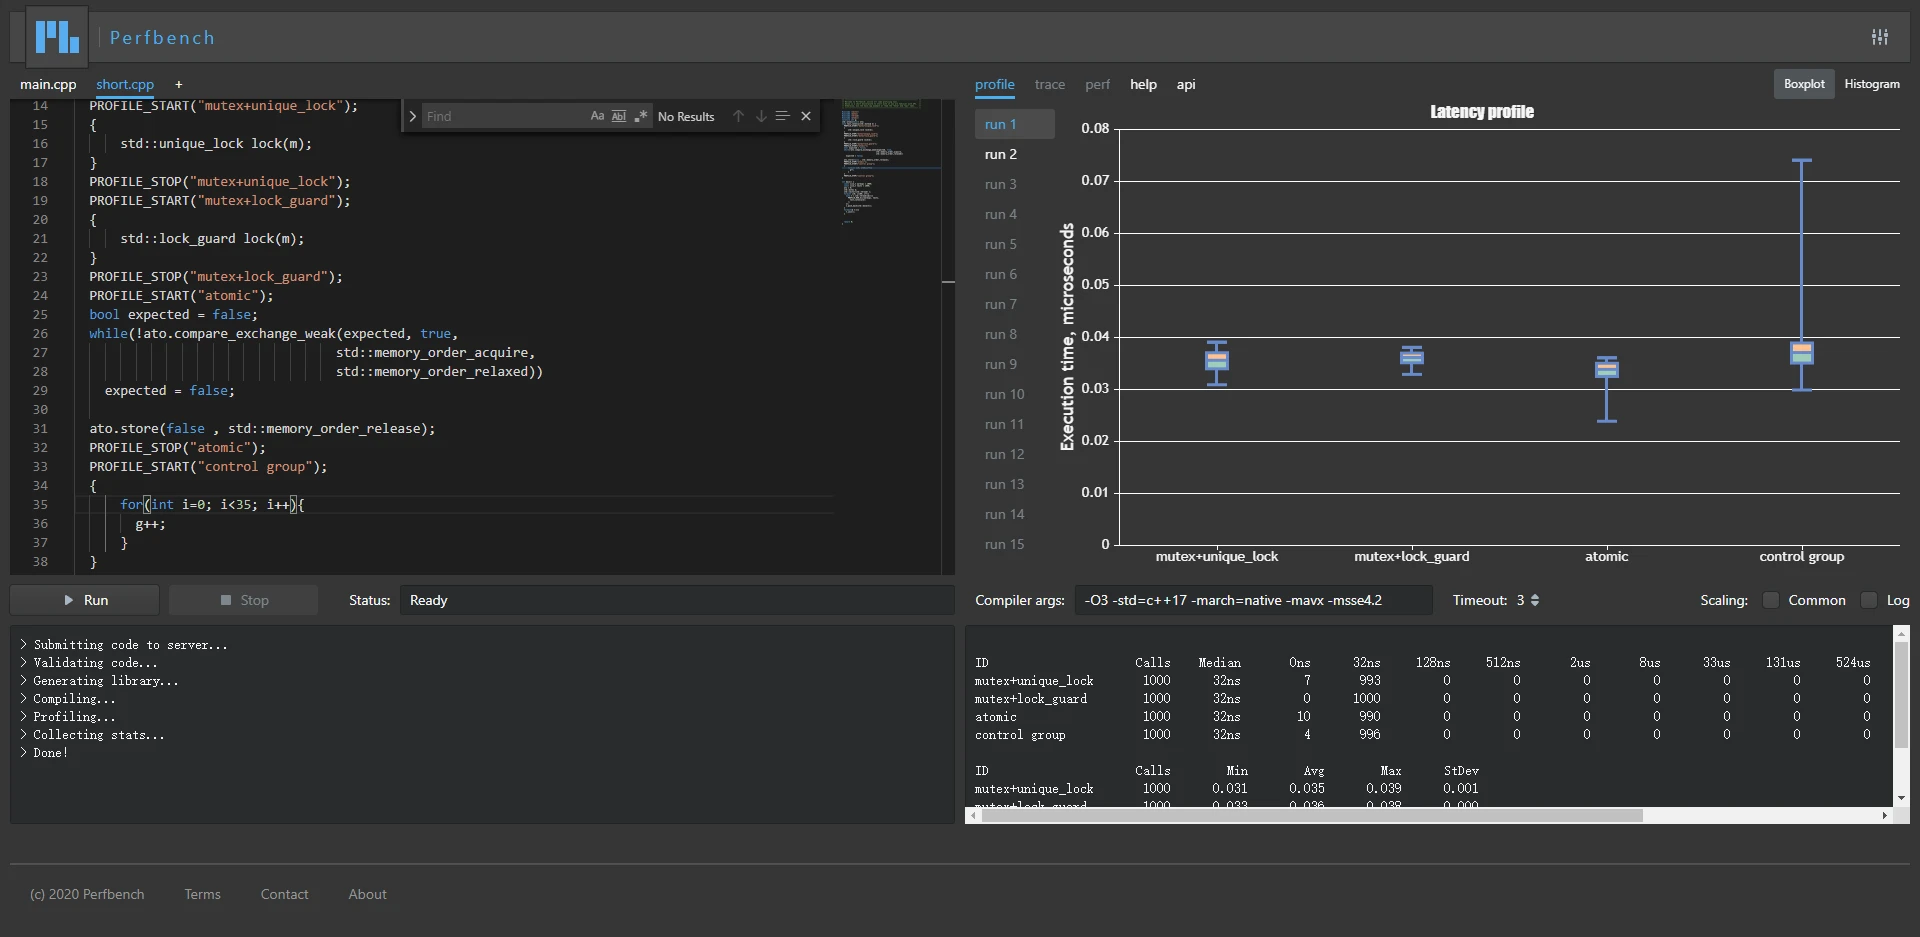
Task: Select run 13 in run list
Action: (1014, 484)
